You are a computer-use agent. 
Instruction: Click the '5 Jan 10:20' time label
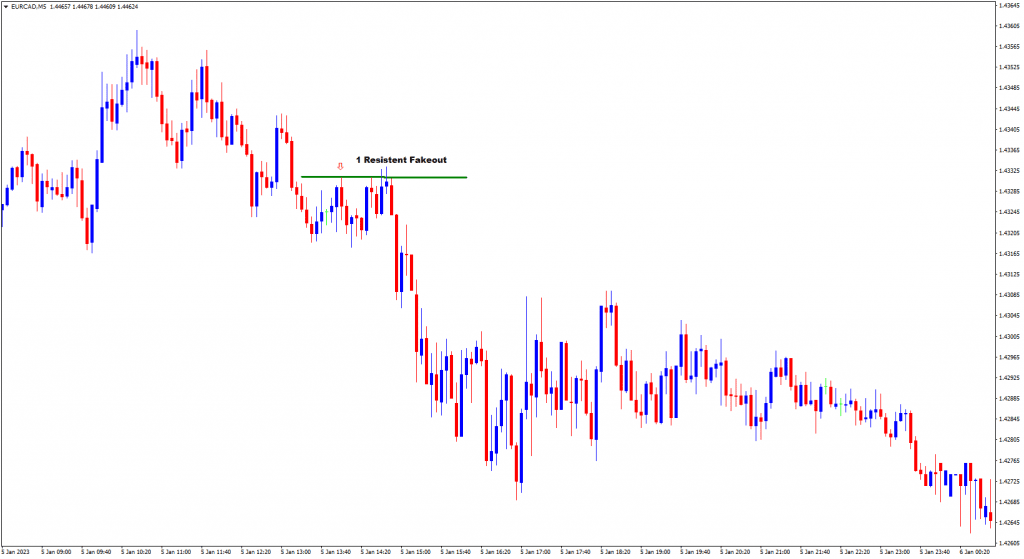pos(136,552)
